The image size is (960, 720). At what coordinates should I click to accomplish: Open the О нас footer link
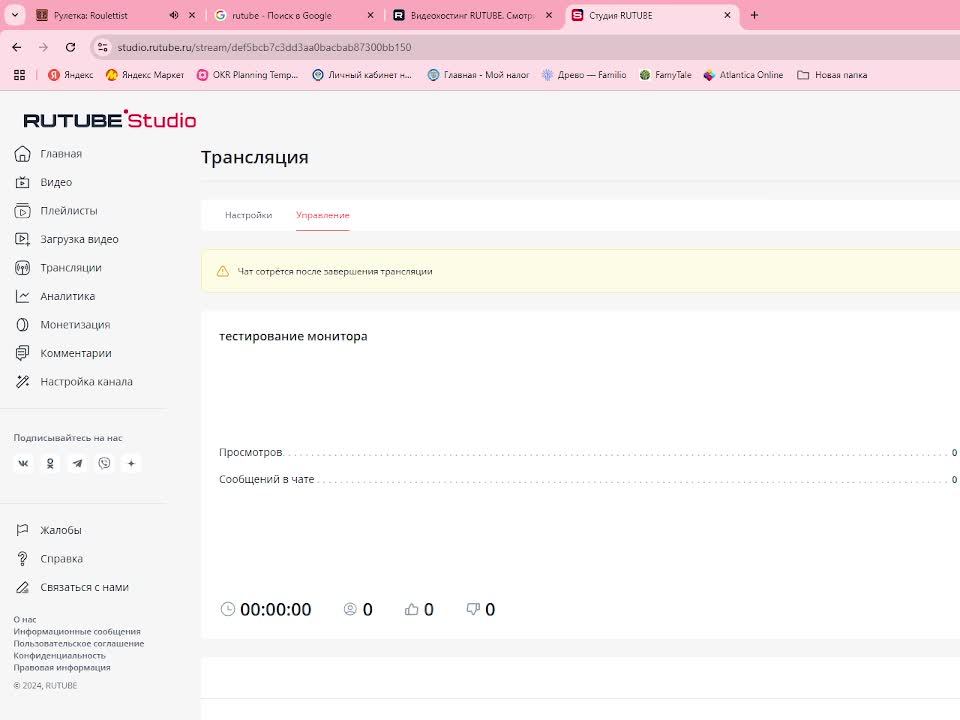pyautogui.click(x=25, y=620)
